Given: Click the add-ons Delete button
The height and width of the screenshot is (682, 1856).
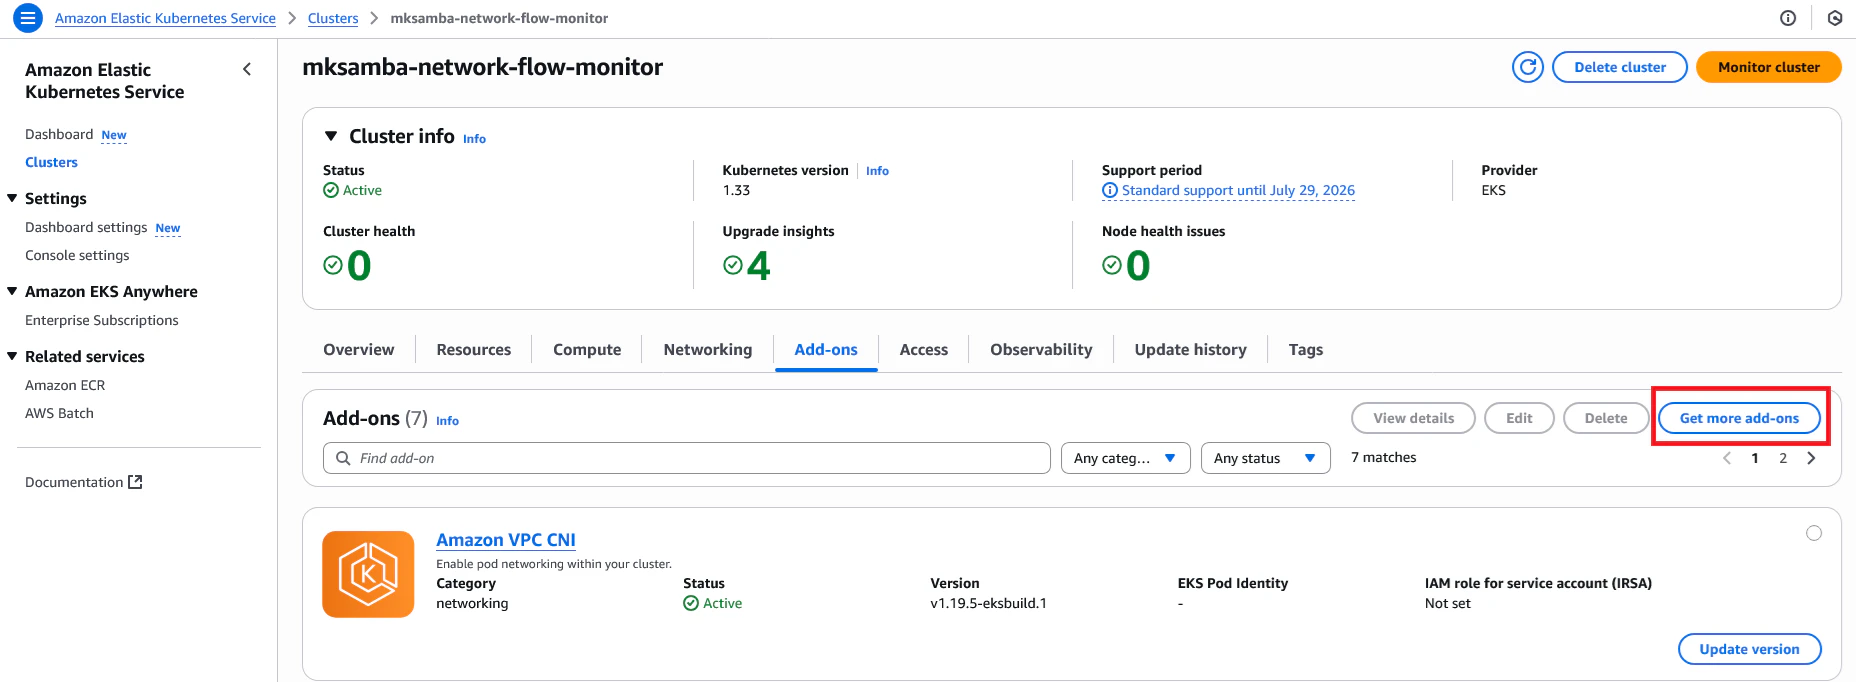Looking at the screenshot, I should click(x=1606, y=418).
